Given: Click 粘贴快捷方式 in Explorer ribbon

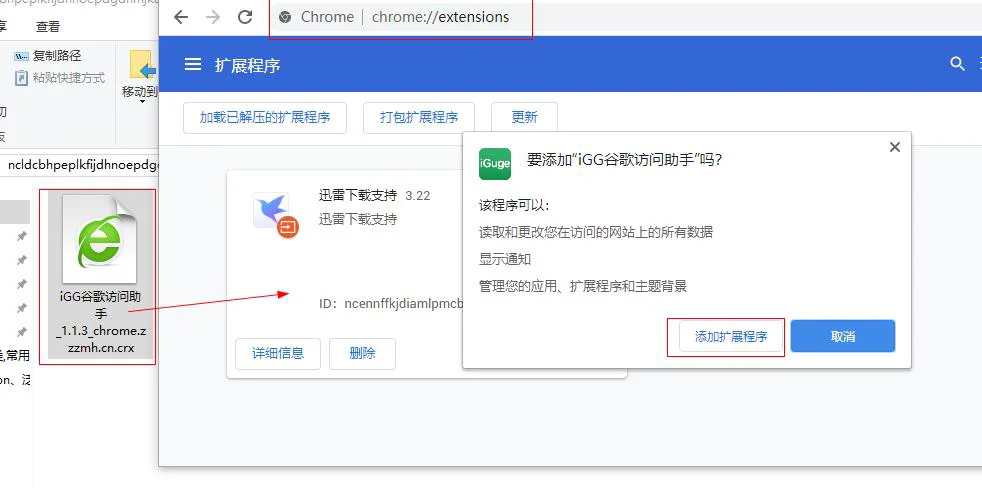Looking at the screenshot, I should [59, 78].
